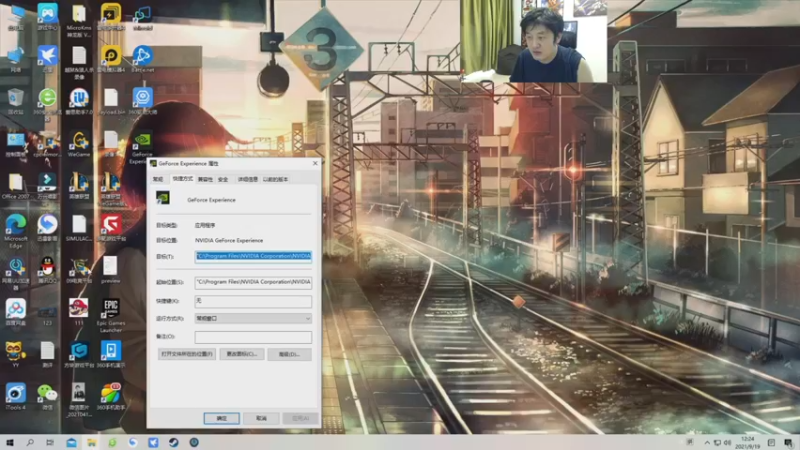Click the 目标(T) target path field
The width and height of the screenshot is (800, 450).
click(253, 256)
